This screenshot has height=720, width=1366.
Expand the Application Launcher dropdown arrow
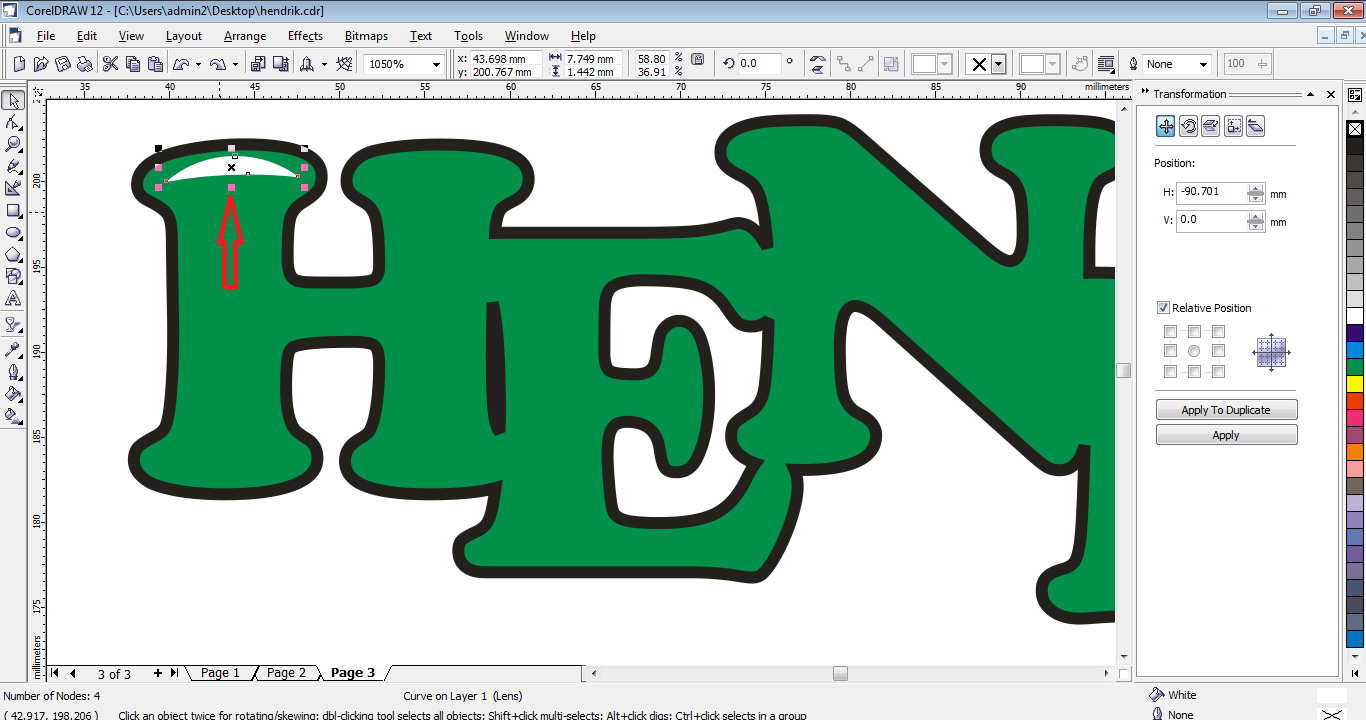coord(324,64)
